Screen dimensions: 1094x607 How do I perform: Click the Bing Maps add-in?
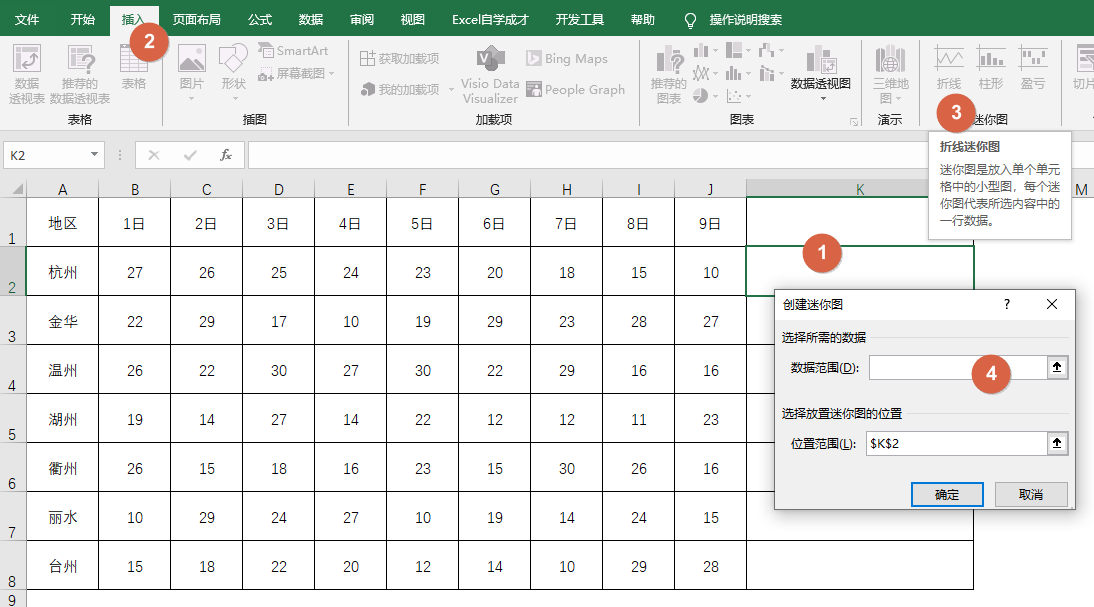567,59
